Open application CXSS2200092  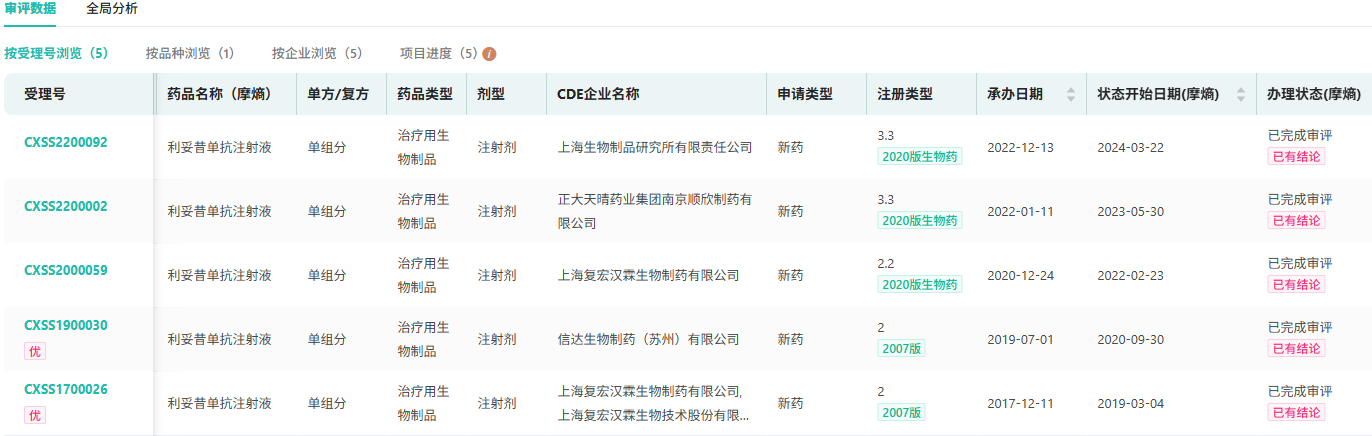coord(66,142)
